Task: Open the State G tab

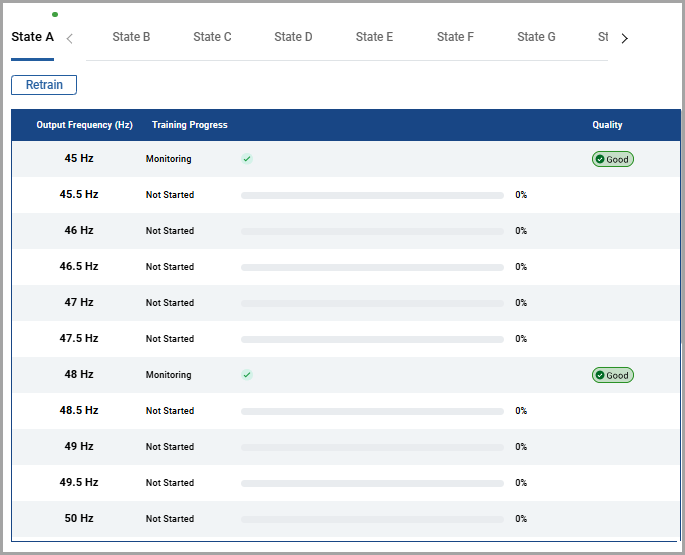Action: tap(536, 37)
